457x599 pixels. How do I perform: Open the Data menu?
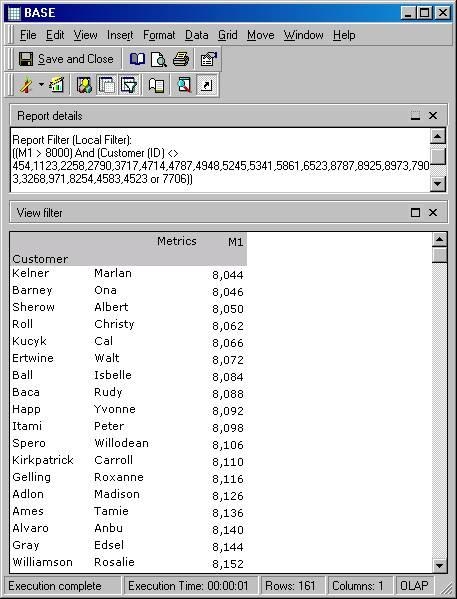(197, 35)
